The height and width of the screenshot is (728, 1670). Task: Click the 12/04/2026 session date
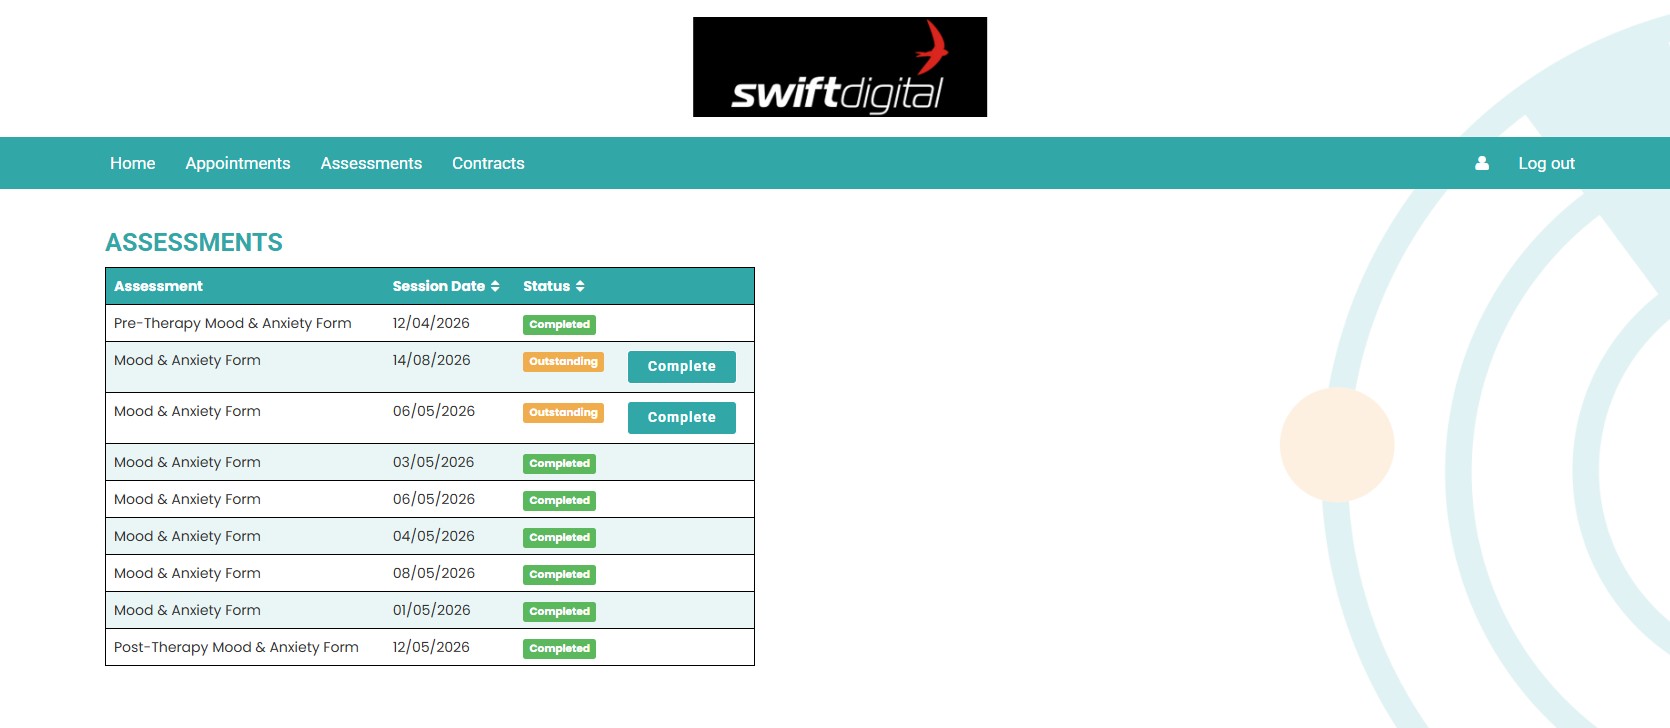[431, 323]
